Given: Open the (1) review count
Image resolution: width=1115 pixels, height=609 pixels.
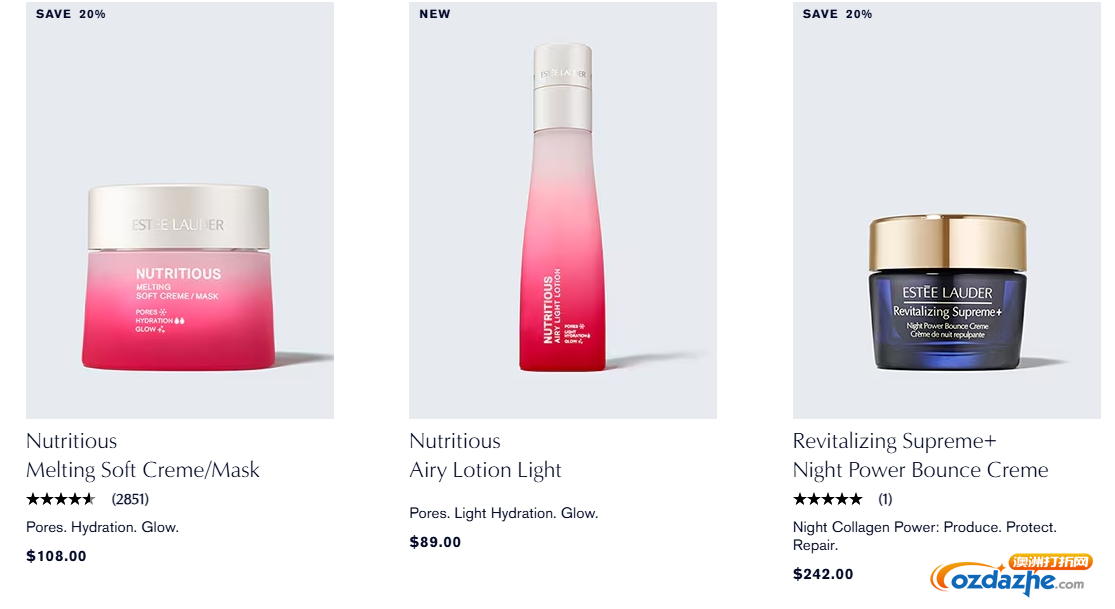Looking at the screenshot, I should pos(885,499).
